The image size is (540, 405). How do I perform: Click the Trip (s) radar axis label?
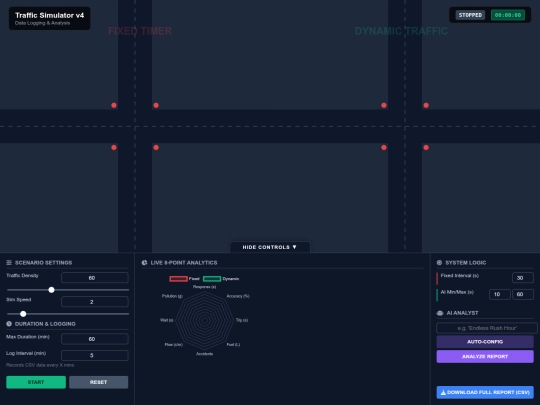(242, 320)
